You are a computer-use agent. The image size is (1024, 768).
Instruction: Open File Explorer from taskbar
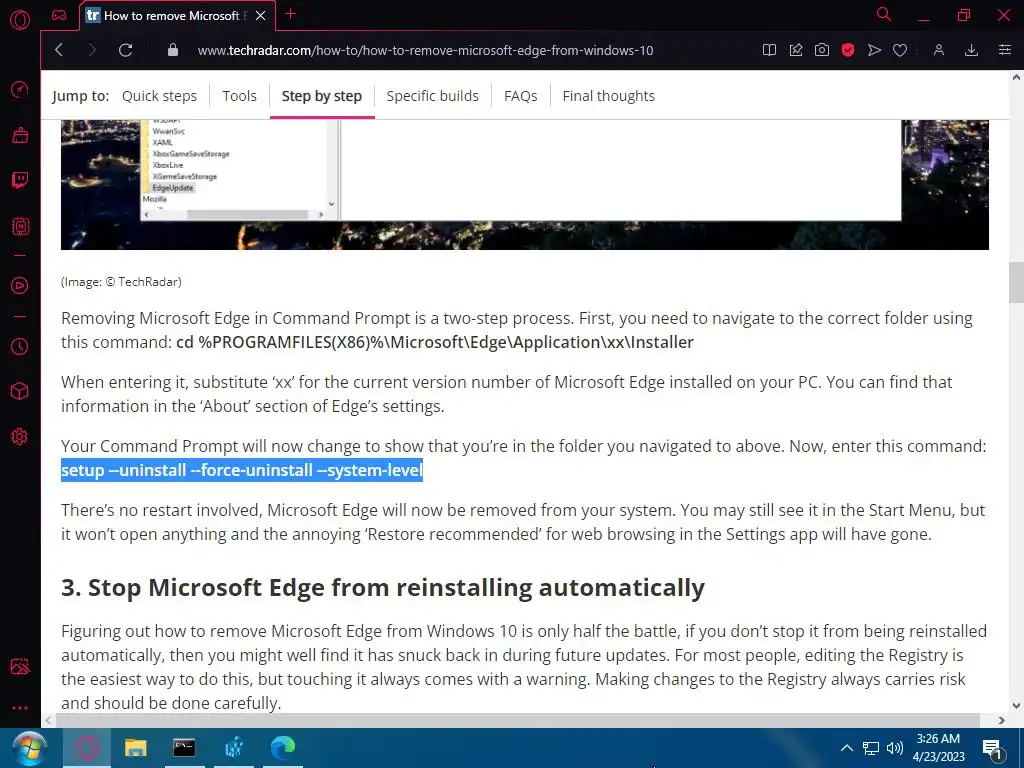point(135,748)
